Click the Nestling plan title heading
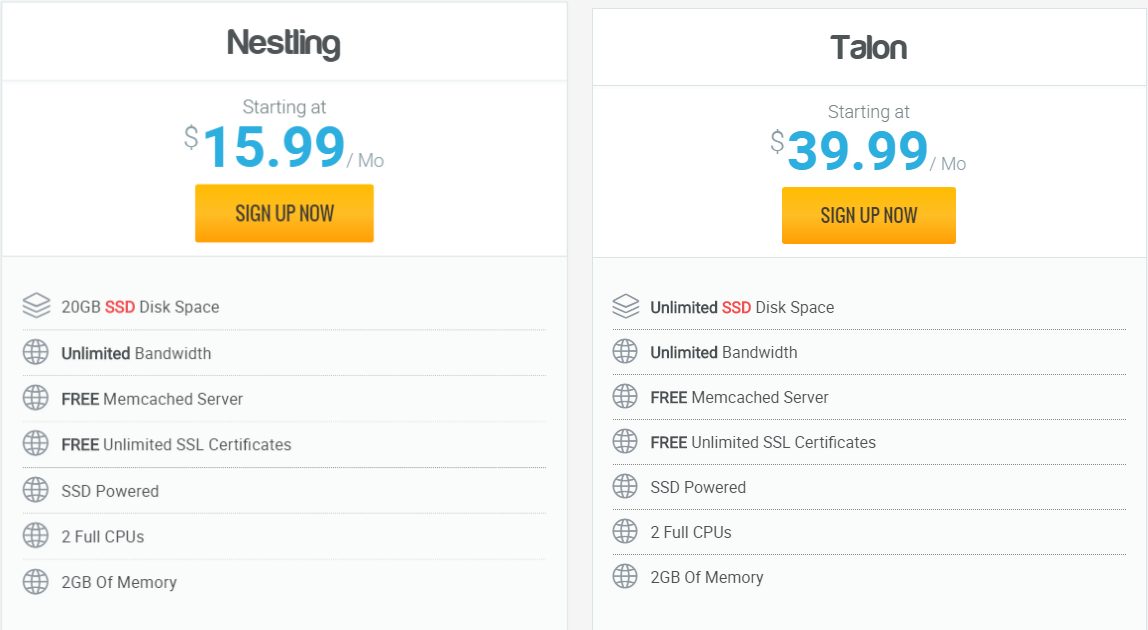The width and height of the screenshot is (1148, 630). (x=283, y=43)
